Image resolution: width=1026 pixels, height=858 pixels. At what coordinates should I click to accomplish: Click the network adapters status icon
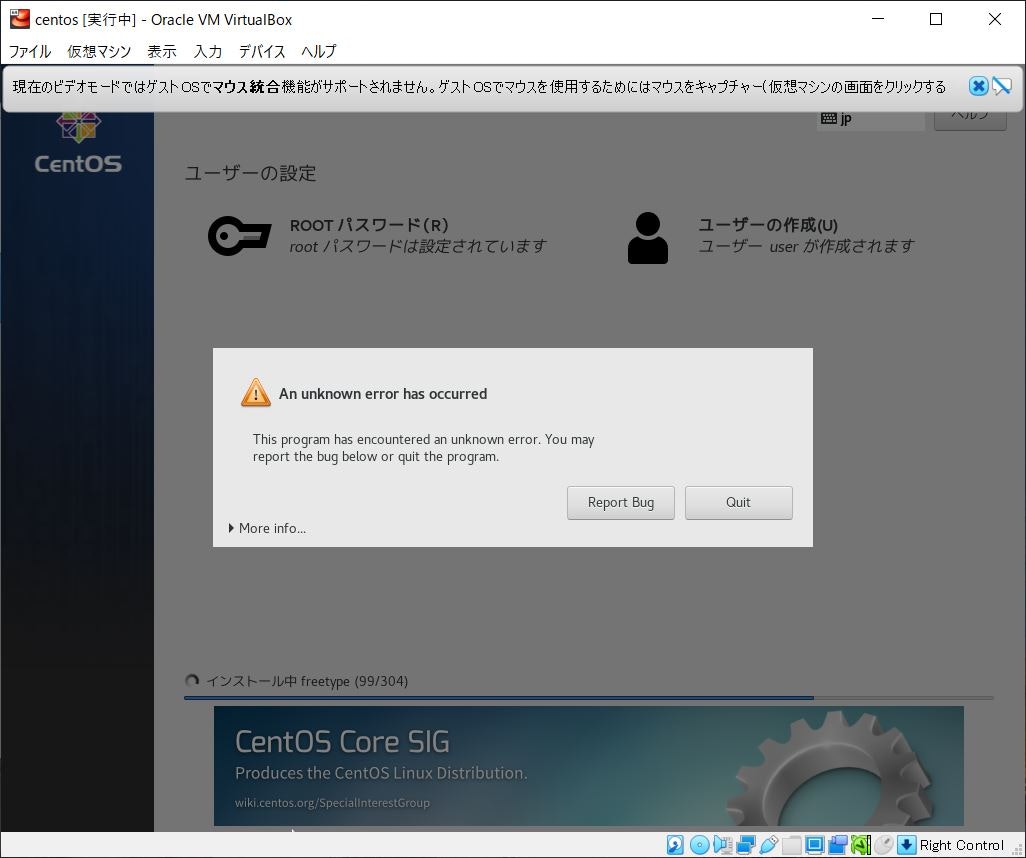click(x=746, y=845)
